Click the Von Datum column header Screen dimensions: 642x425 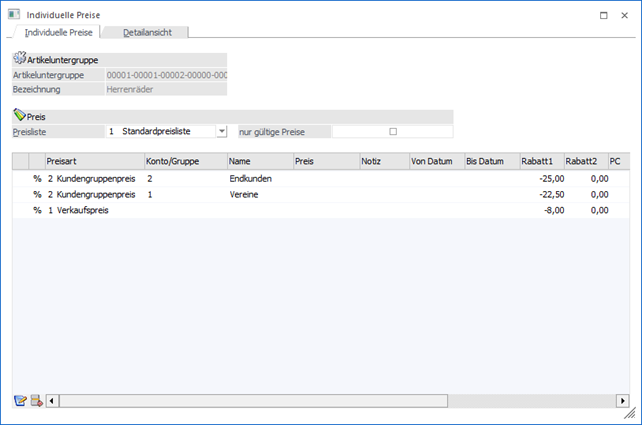click(x=436, y=161)
